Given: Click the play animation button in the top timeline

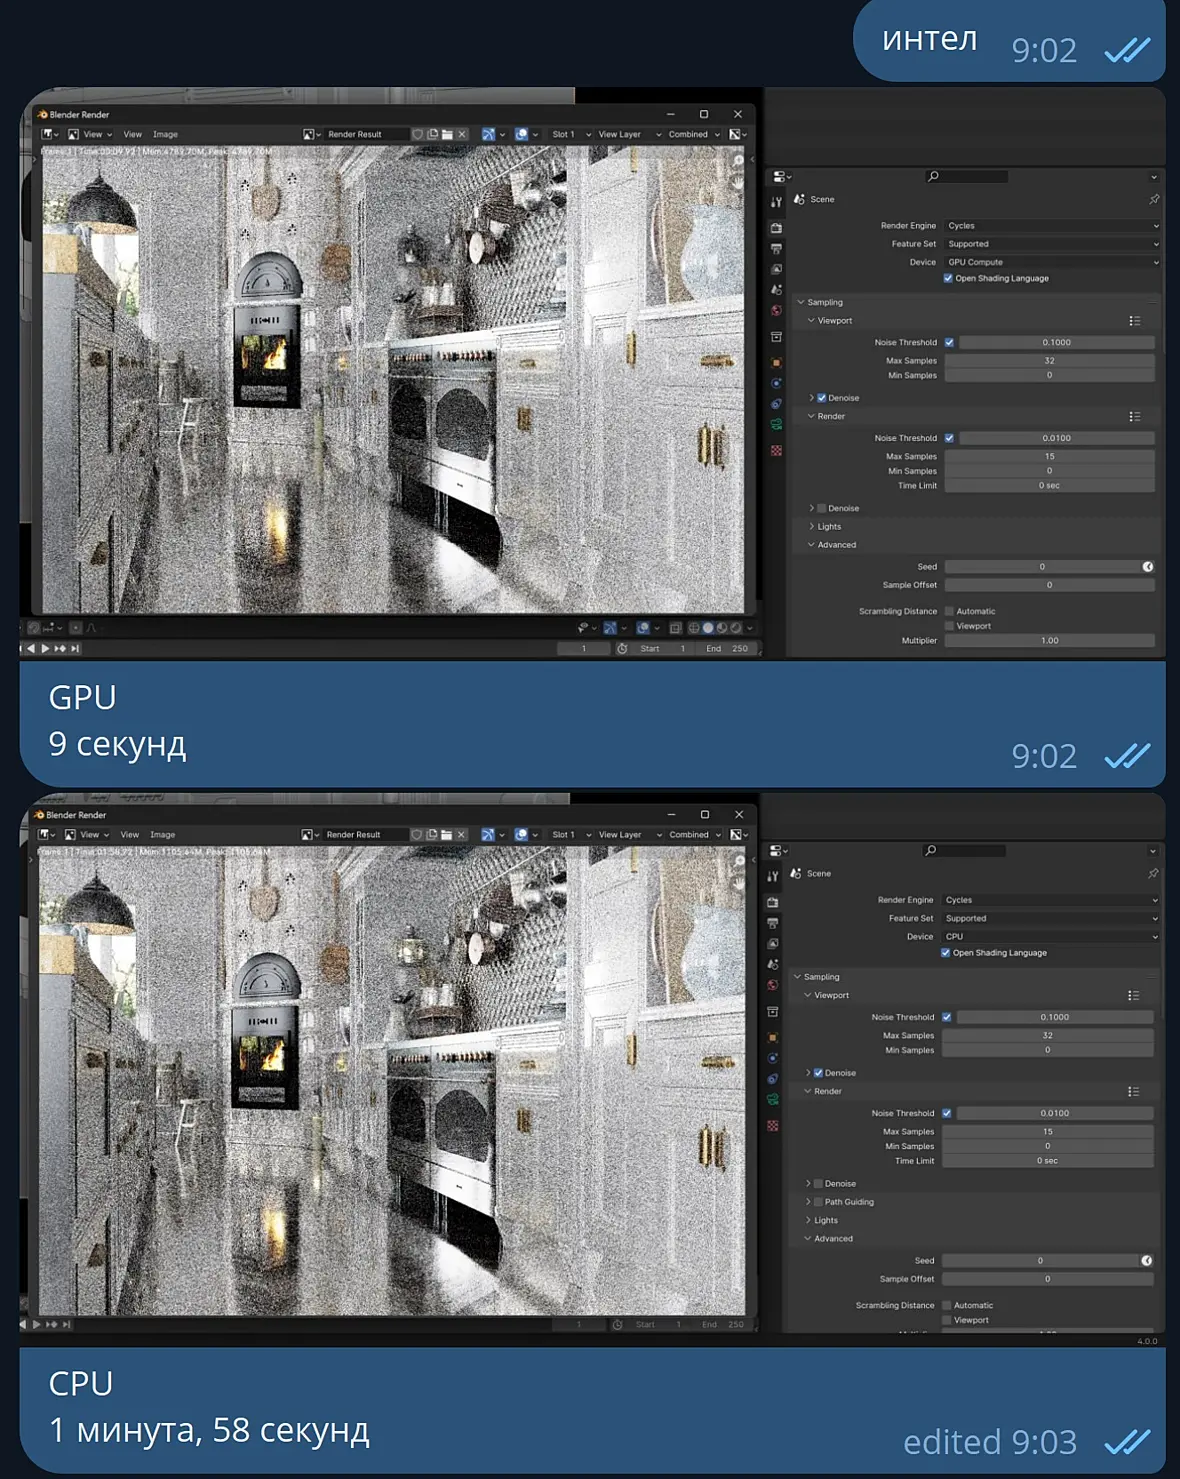Looking at the screenshot, I should (x=45, y=648).
